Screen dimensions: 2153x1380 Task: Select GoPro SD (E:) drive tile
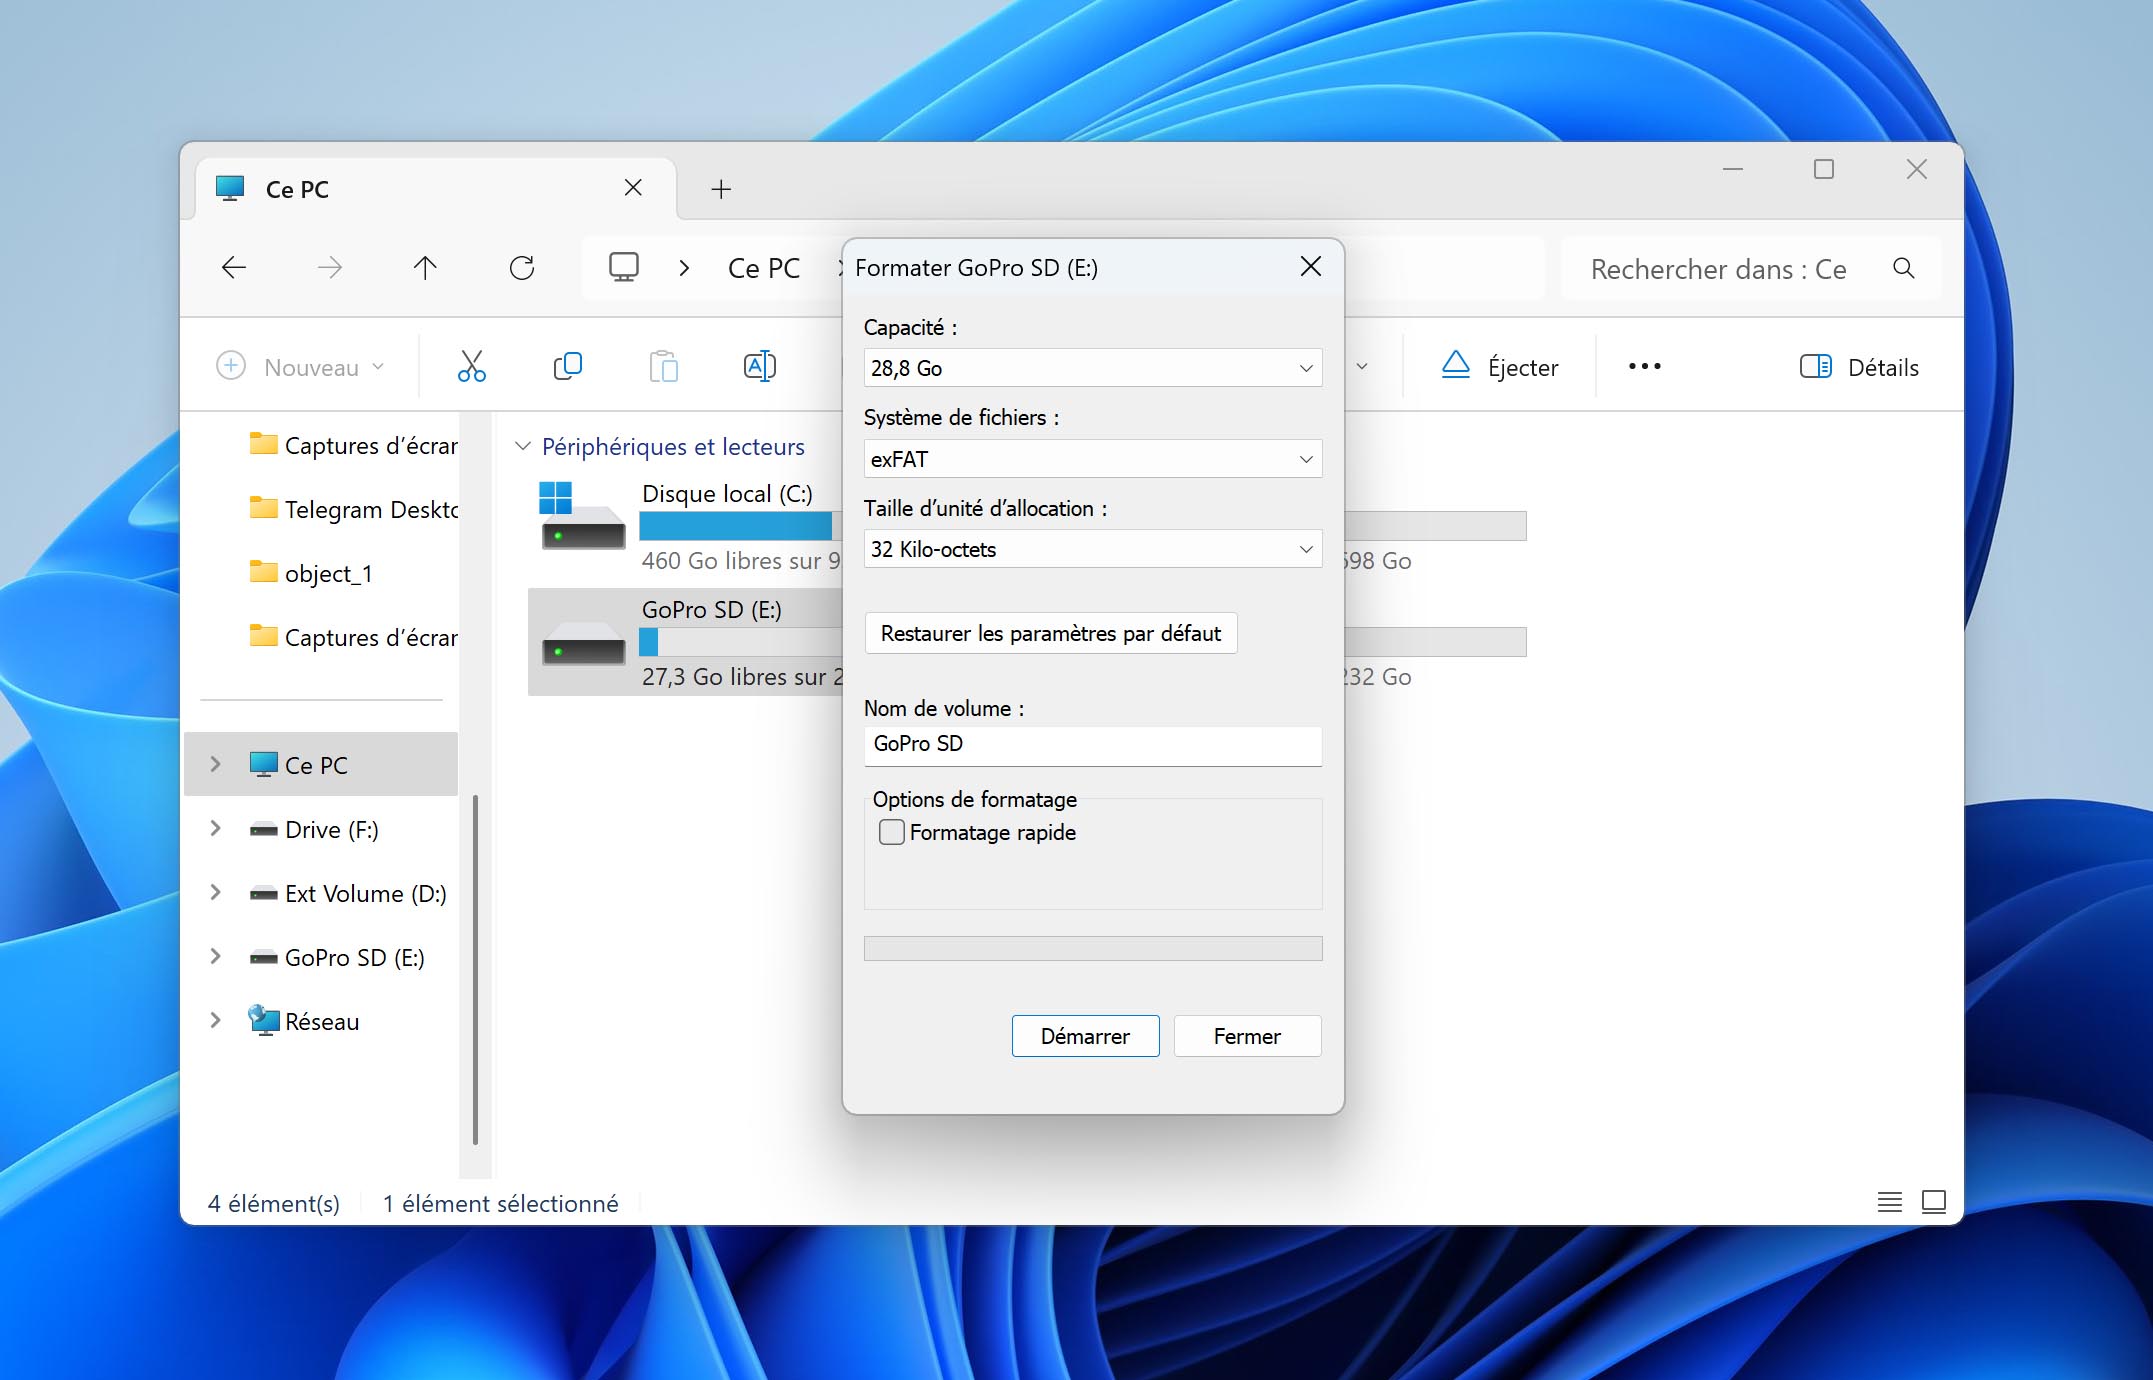[685, 642]
